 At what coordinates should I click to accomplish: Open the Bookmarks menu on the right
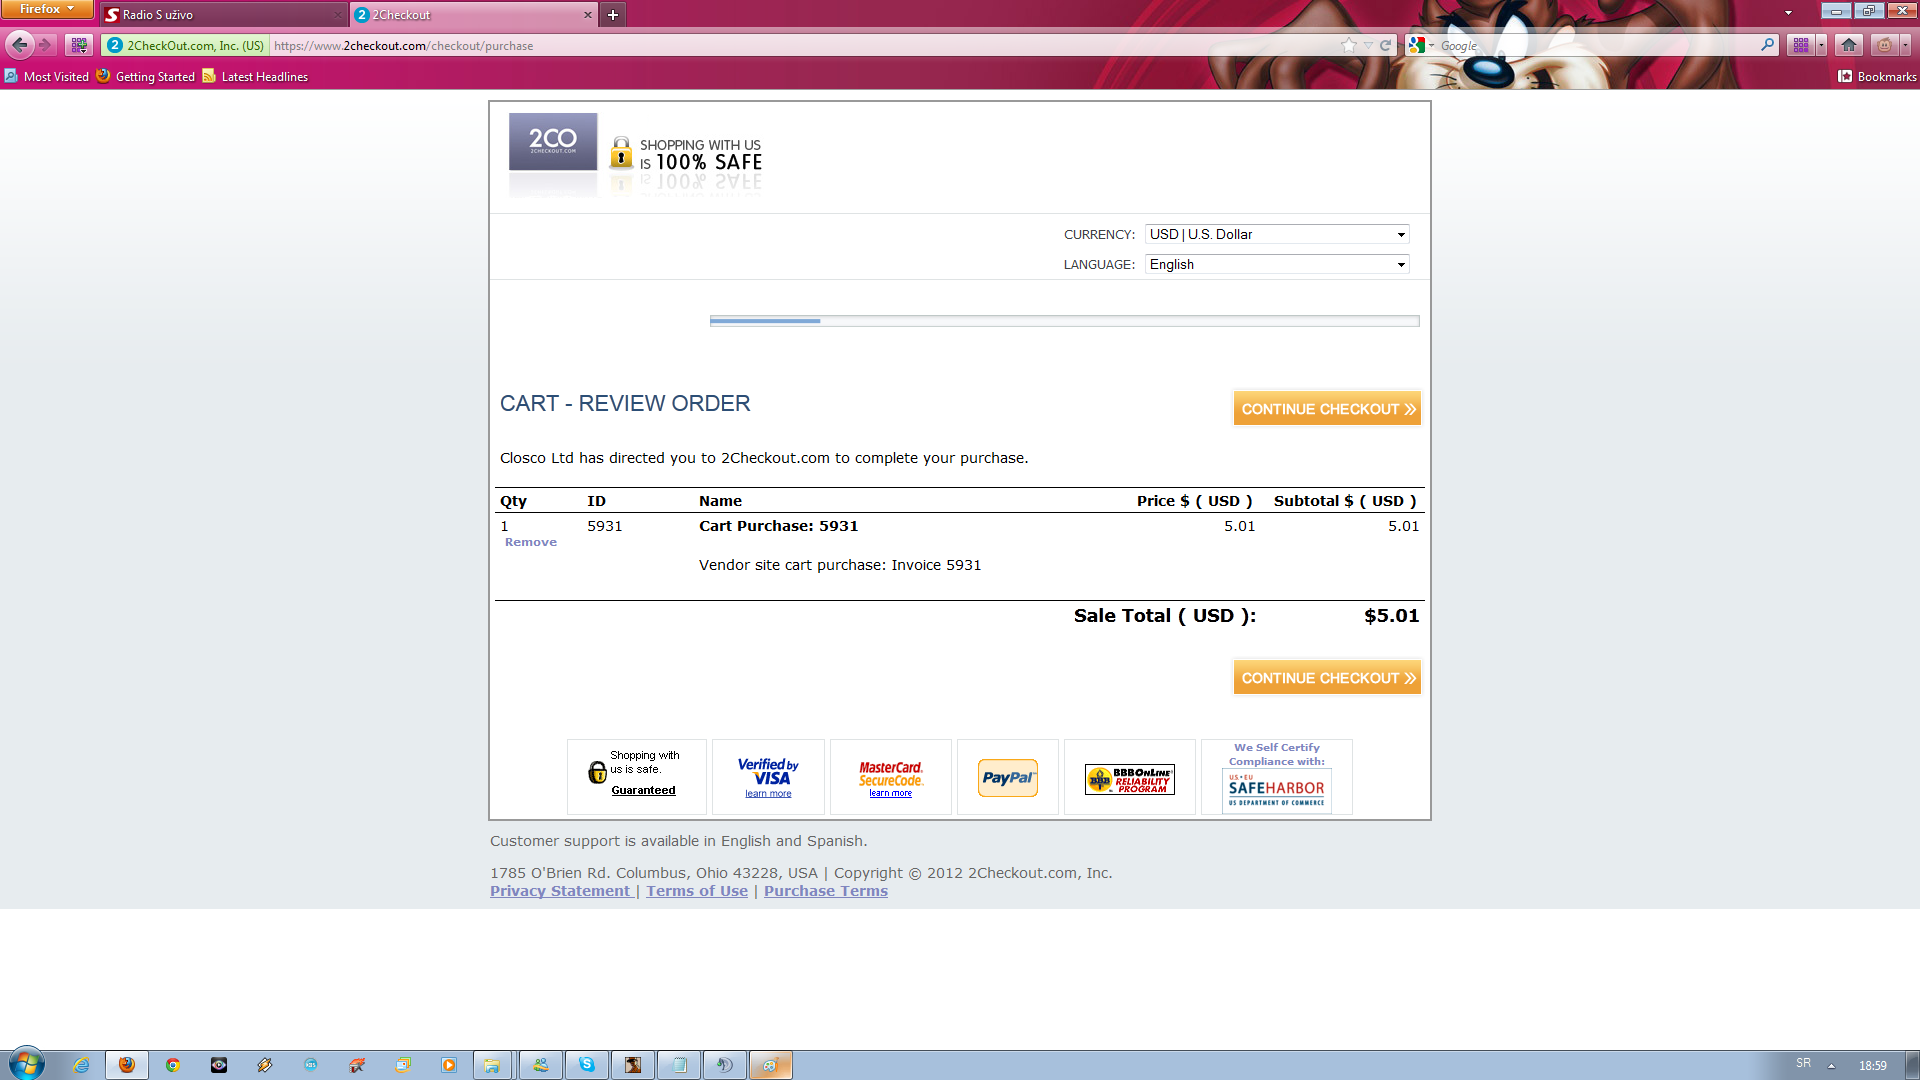(x=1877, y=76)
